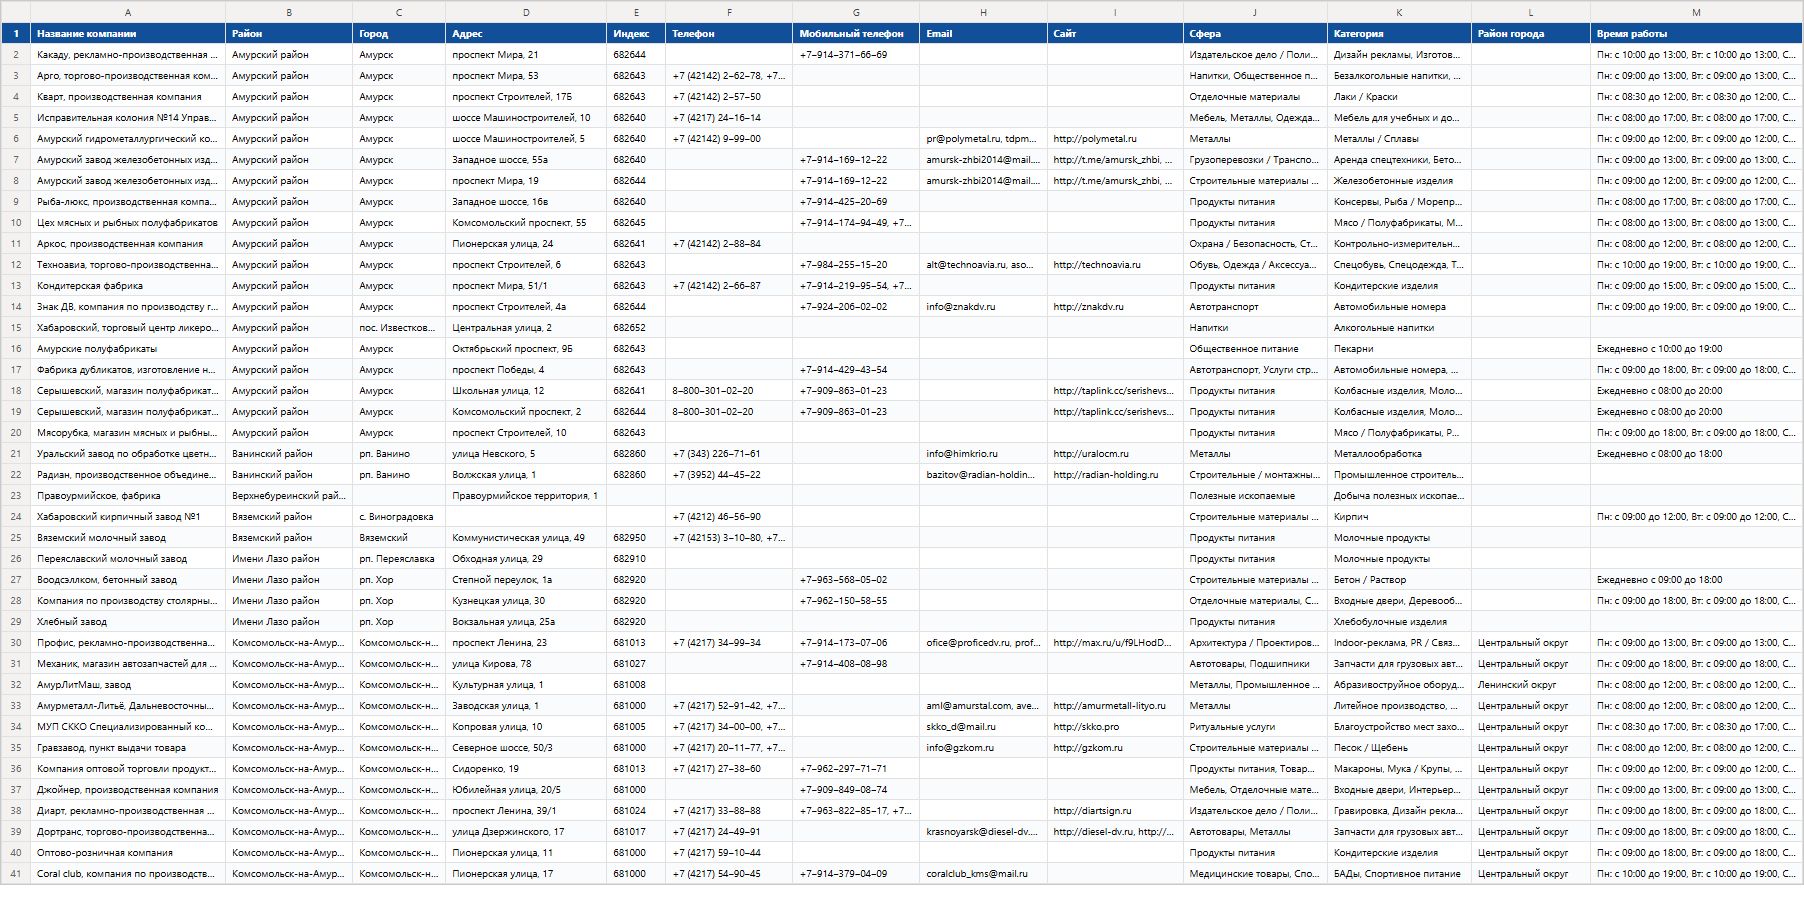Select the 'Район города' header cell
This screenshot has width=1804, height=902.
coord(1531,33)
